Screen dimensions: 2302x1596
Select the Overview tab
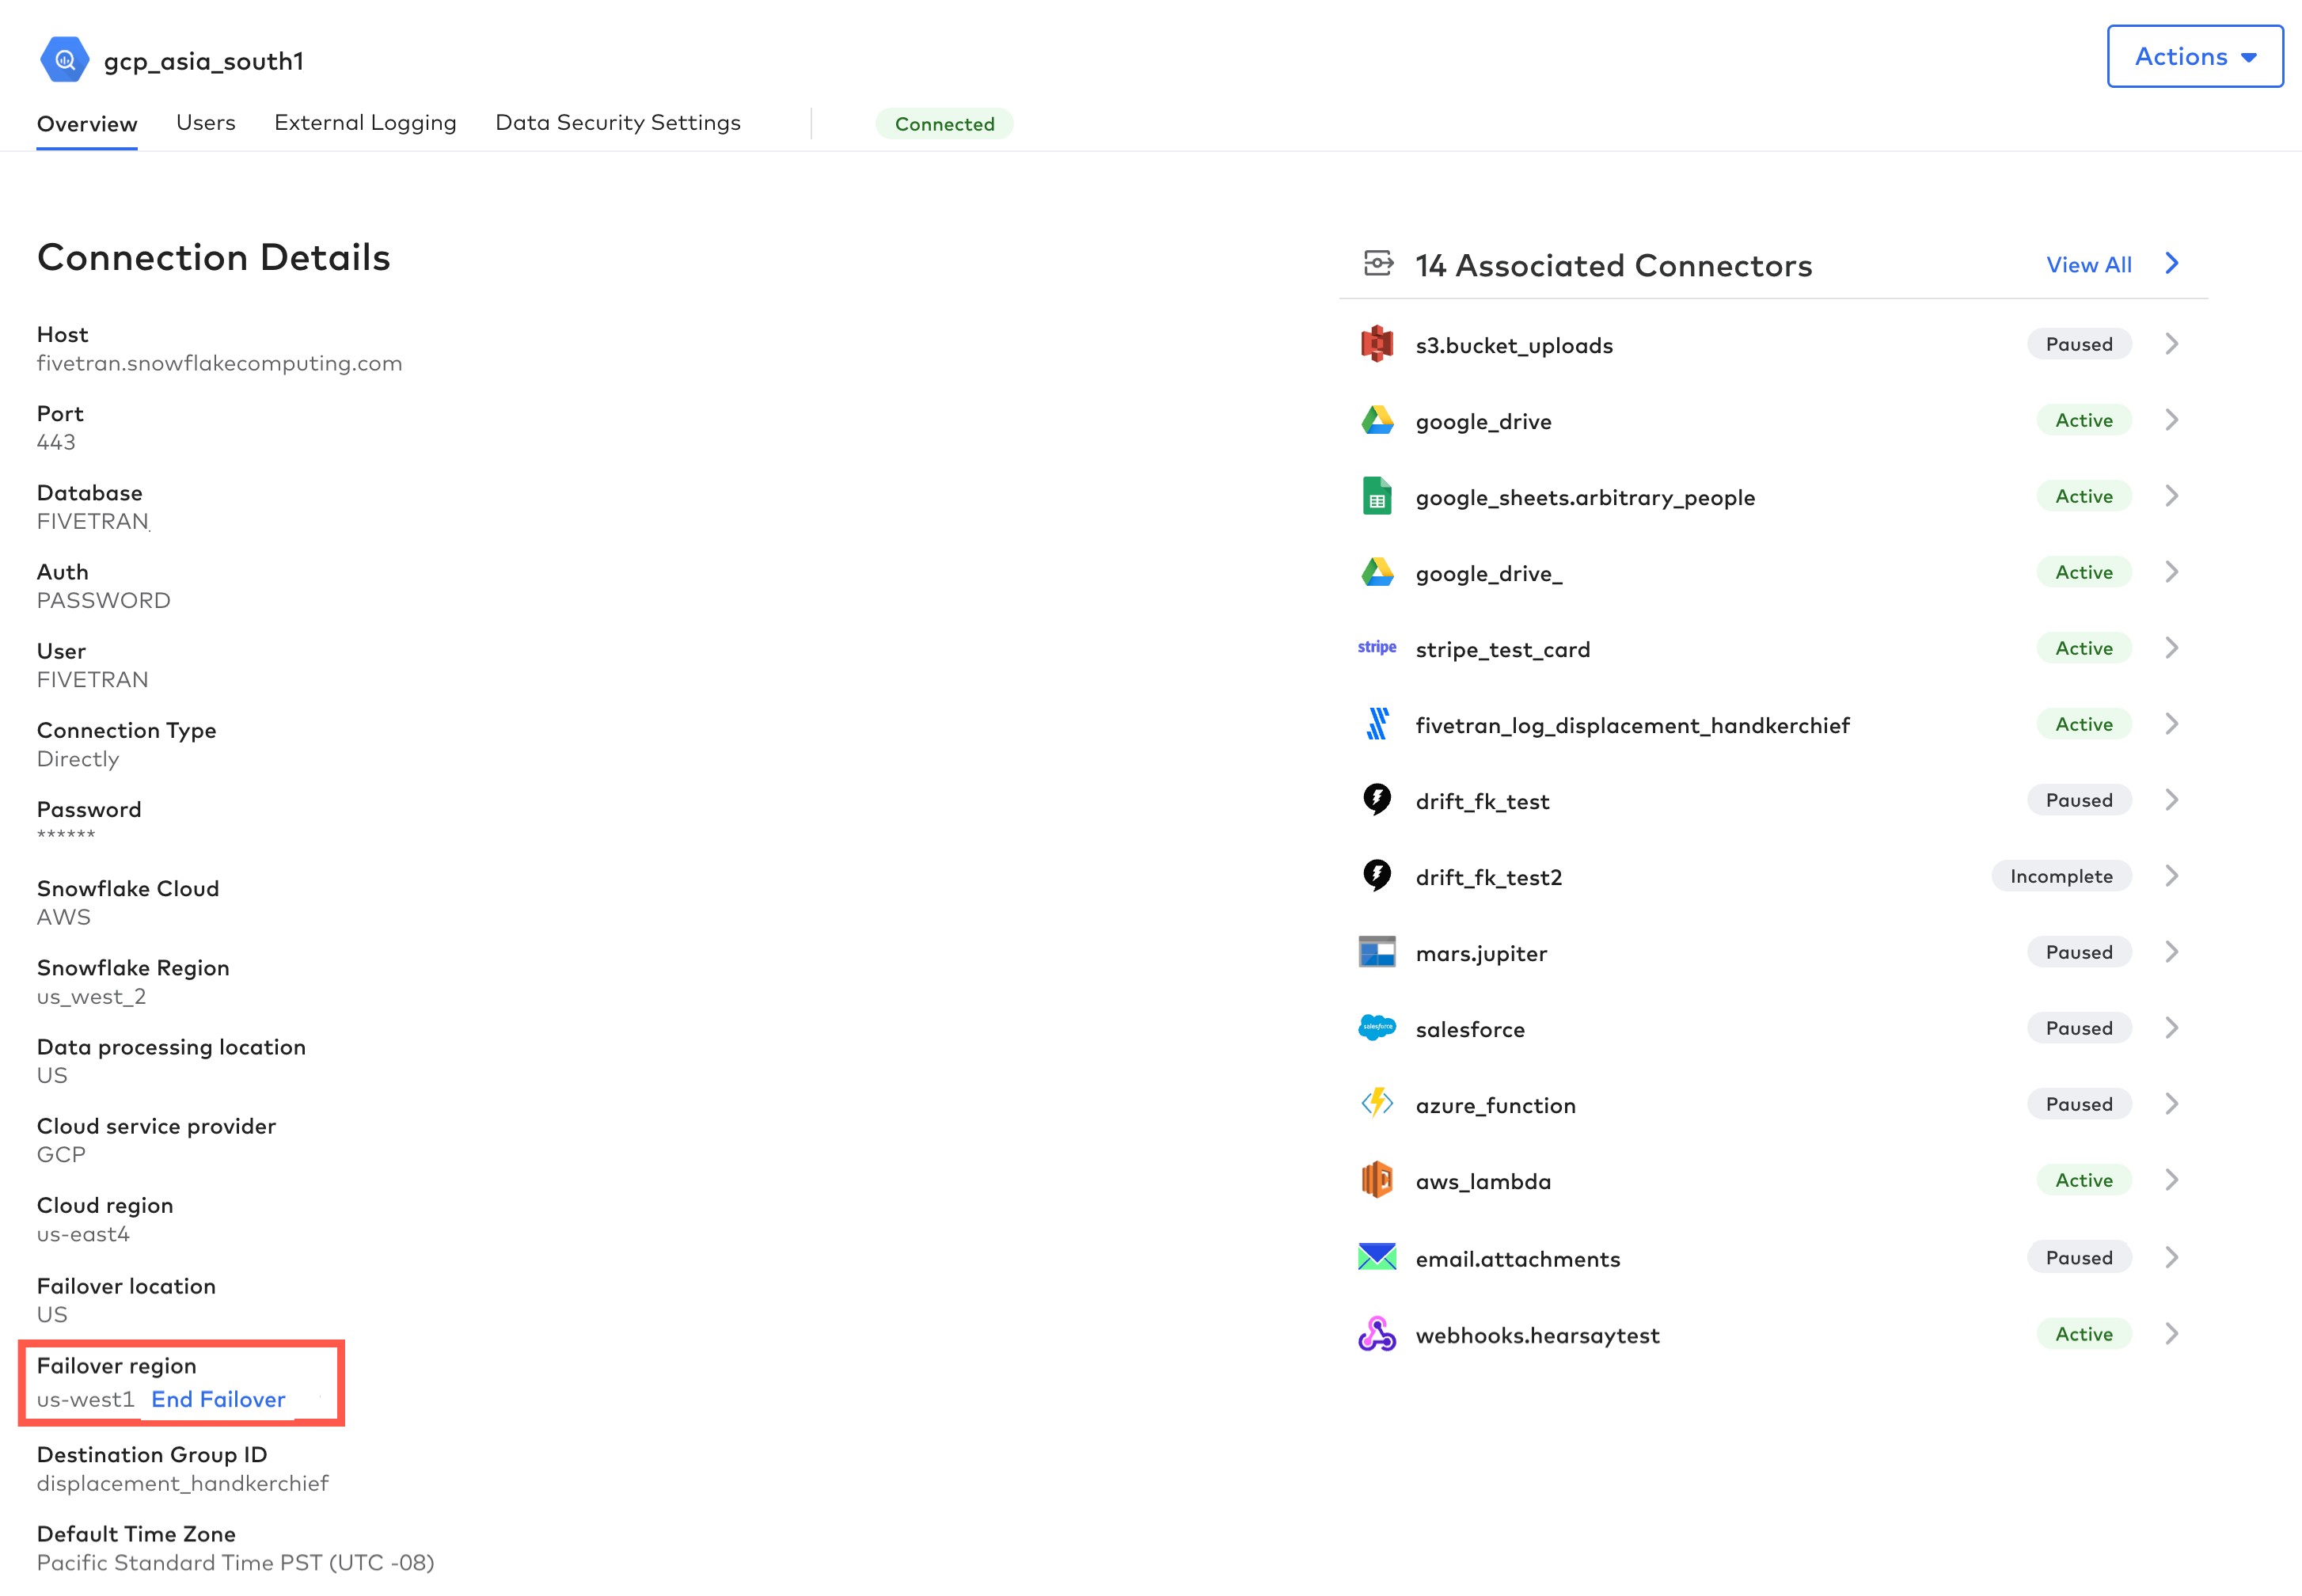point(87,123)
